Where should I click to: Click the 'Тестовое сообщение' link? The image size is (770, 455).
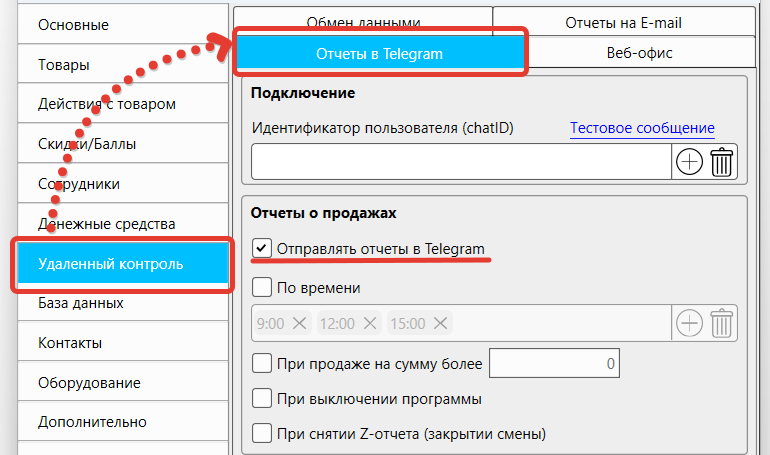click(x=642, y=128)
